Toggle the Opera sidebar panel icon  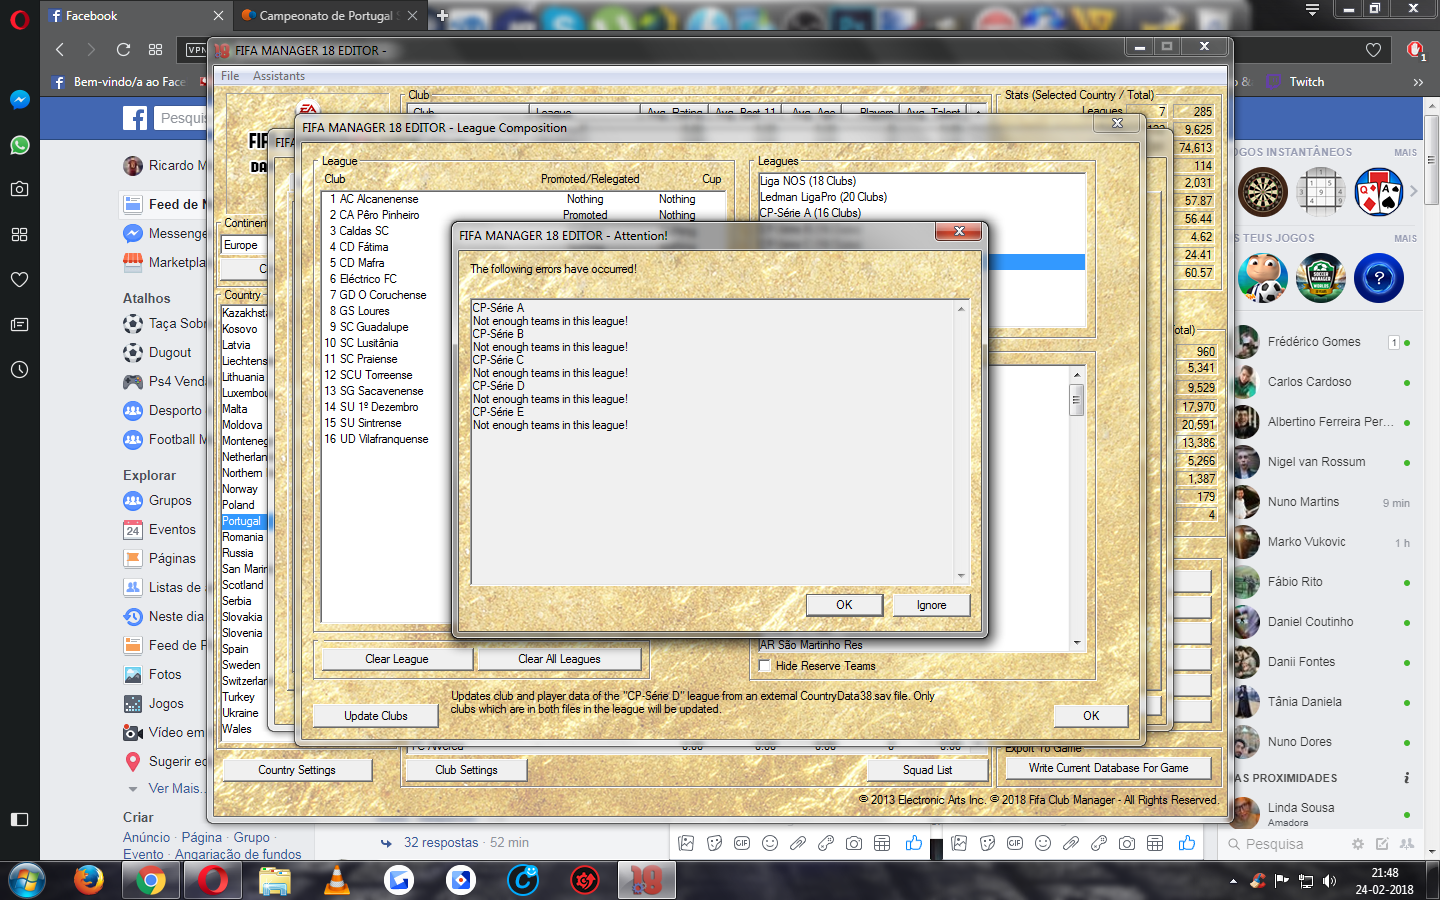point(19,819)
